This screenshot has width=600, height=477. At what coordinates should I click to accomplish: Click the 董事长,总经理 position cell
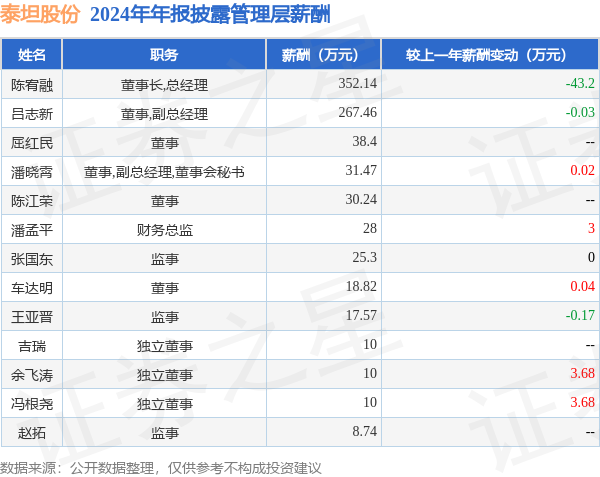click(x=164, y=85)
